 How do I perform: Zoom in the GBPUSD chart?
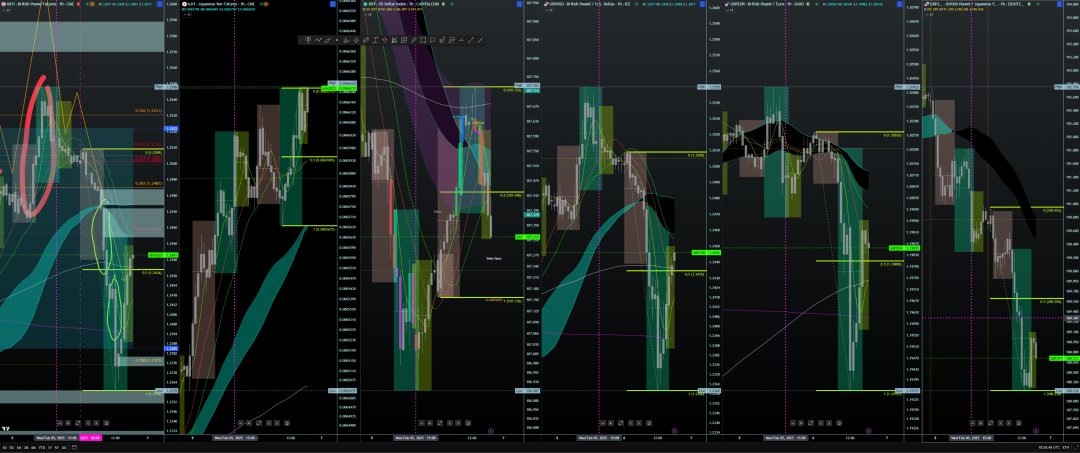[610, 423]
